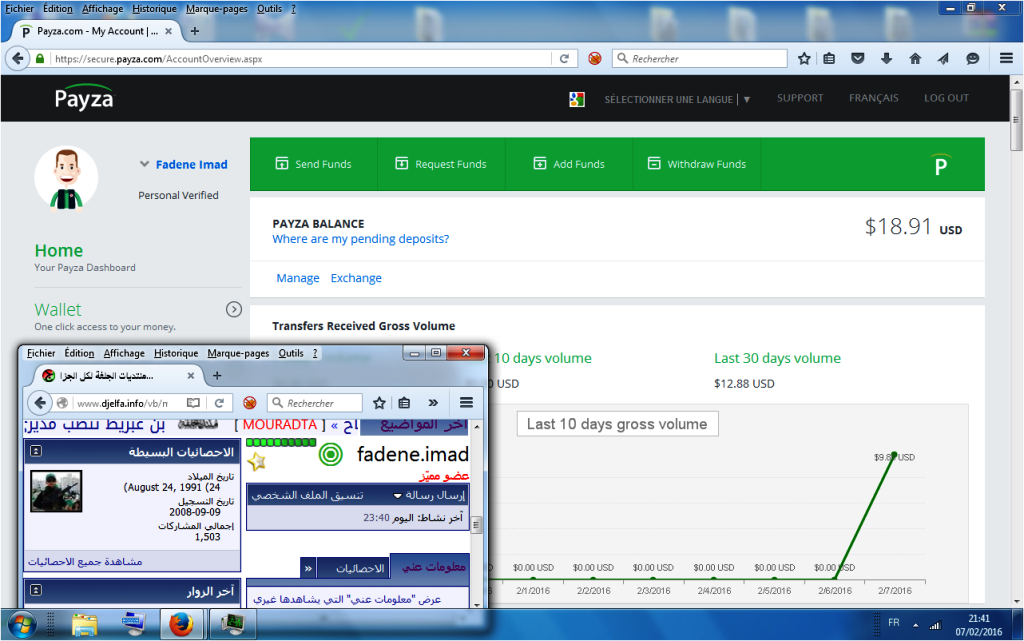This screenshot has height=641, width=1024.
Task: Show hidden icons in the system tray
Action: click(916, 625)
